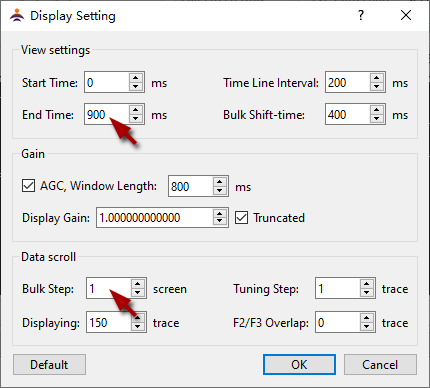Increase Time Line Interval up arrow
Screen dimensions: 430x388
pos(376,78)
